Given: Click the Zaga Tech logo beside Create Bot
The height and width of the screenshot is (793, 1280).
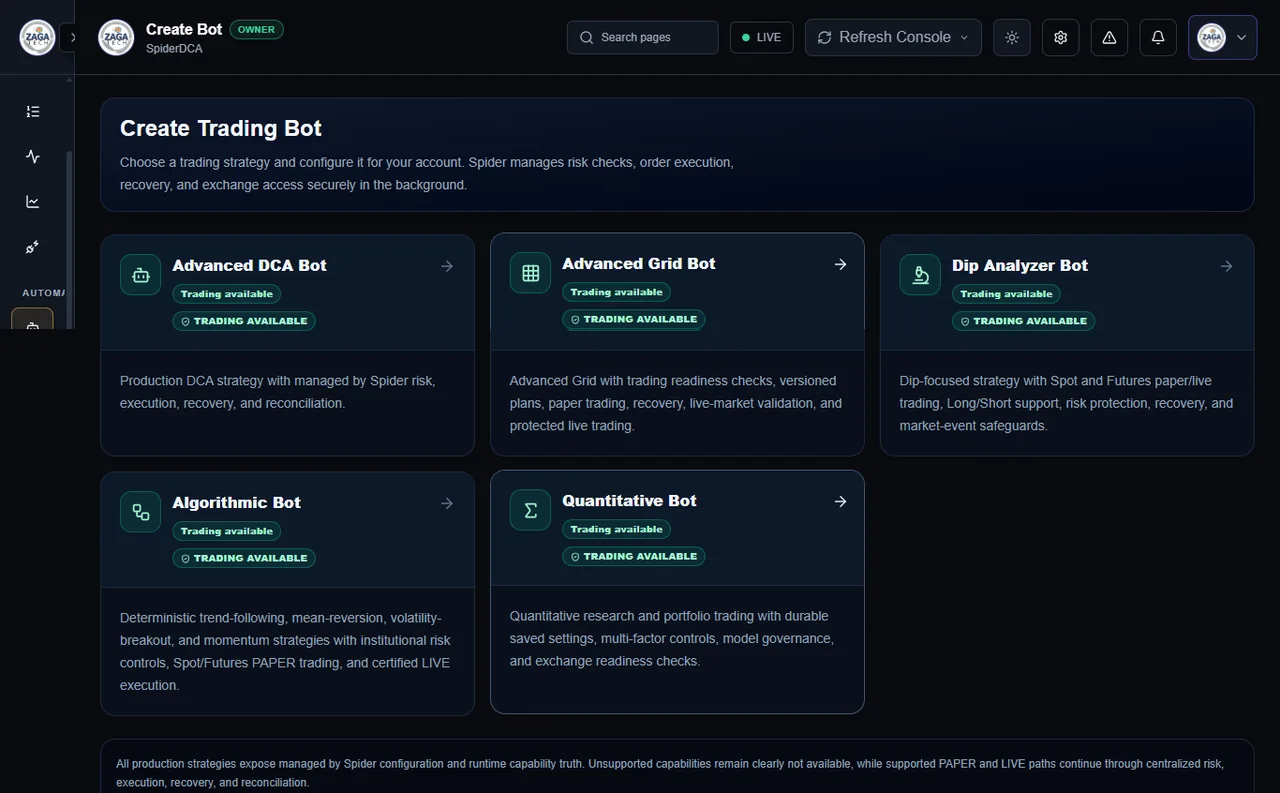Looking at the screenshot, I should tap(116, 37).
